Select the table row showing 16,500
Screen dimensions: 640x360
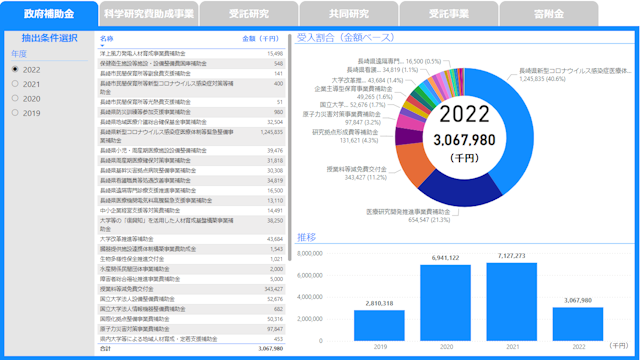coord(191,191)
